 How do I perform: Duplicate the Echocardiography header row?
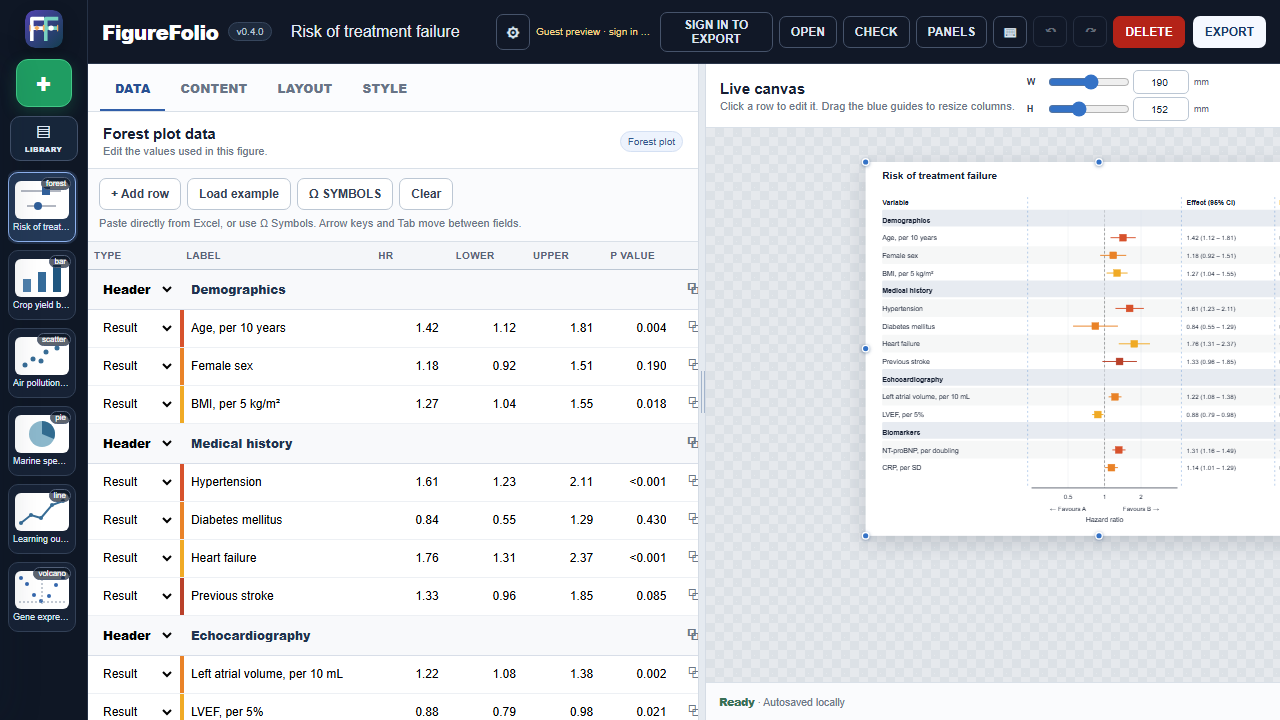[692, 635]
